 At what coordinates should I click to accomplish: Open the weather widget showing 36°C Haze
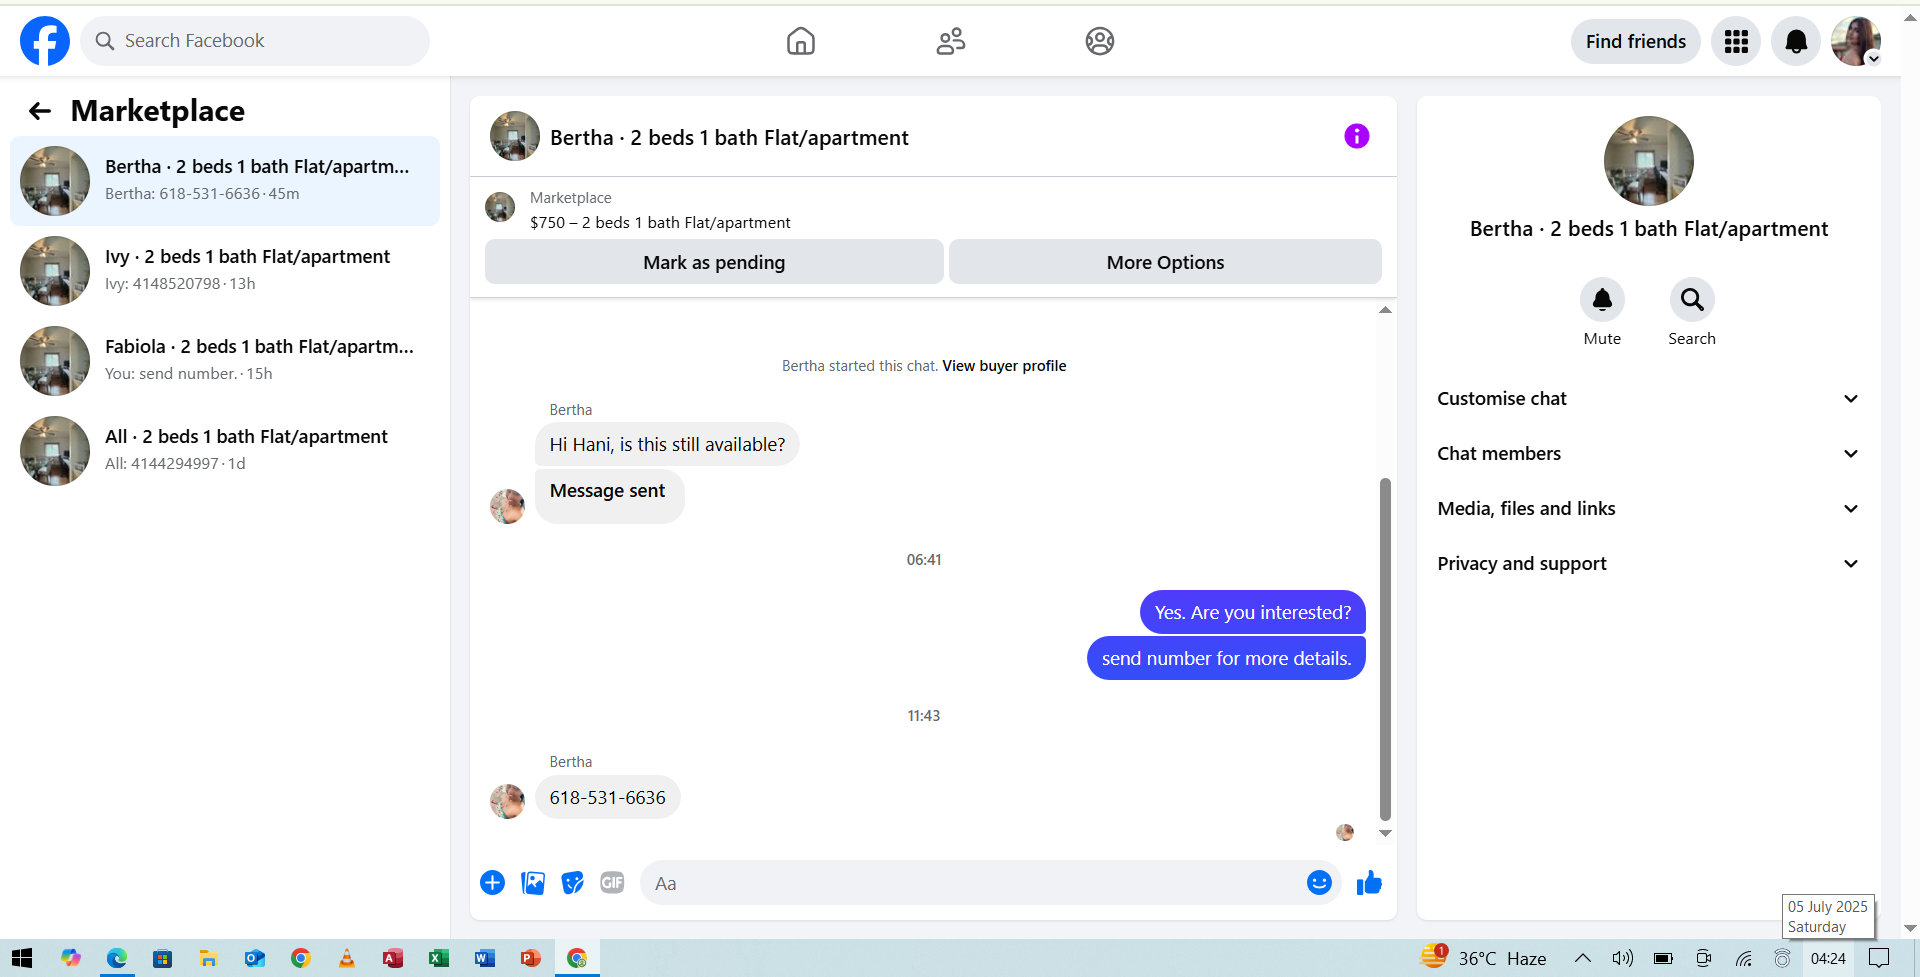[x=1484, y=958]
